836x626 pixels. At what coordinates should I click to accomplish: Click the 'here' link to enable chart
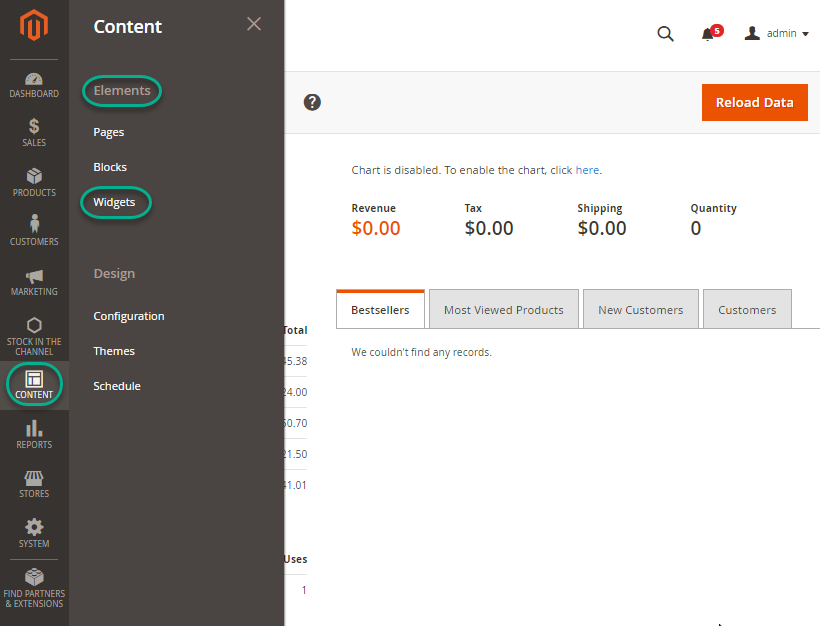click(x=587, y=170)
